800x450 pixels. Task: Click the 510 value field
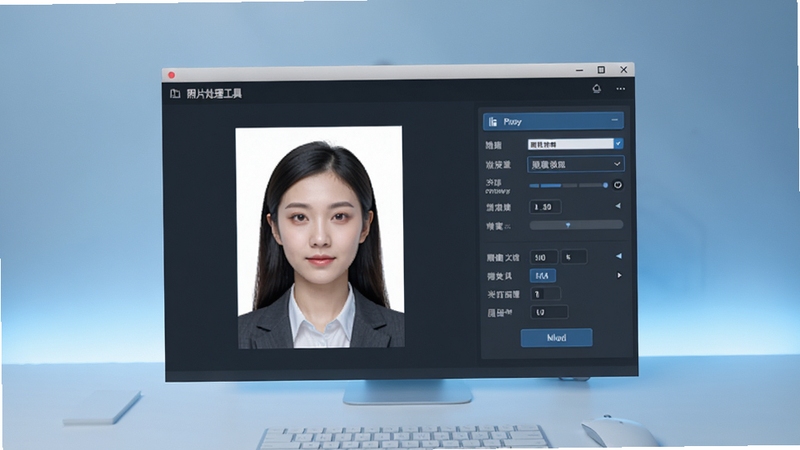pos(544,257)
